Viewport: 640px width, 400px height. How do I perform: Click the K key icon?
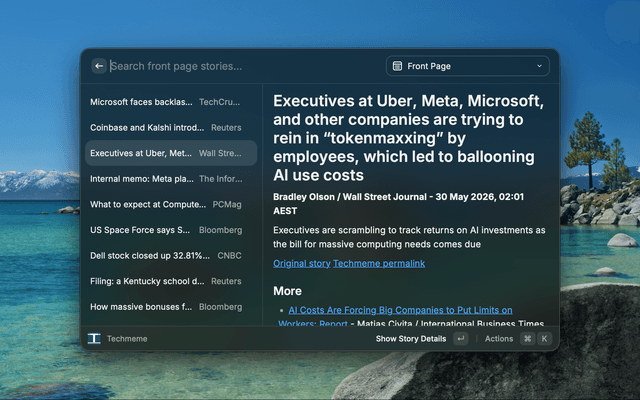544,338
